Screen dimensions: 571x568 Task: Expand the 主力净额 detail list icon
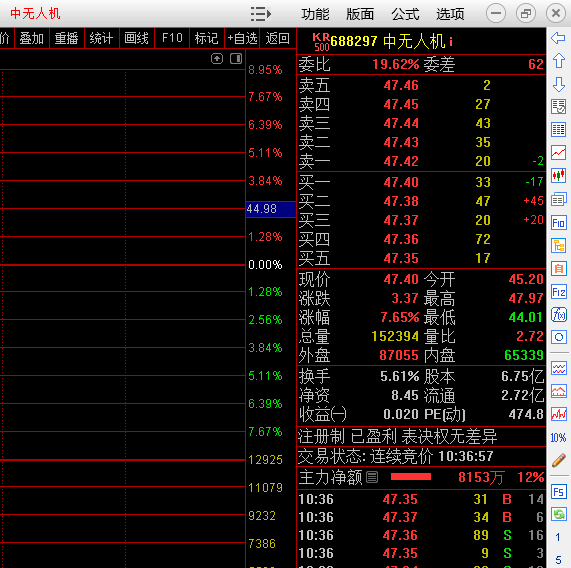pos(372,477)
